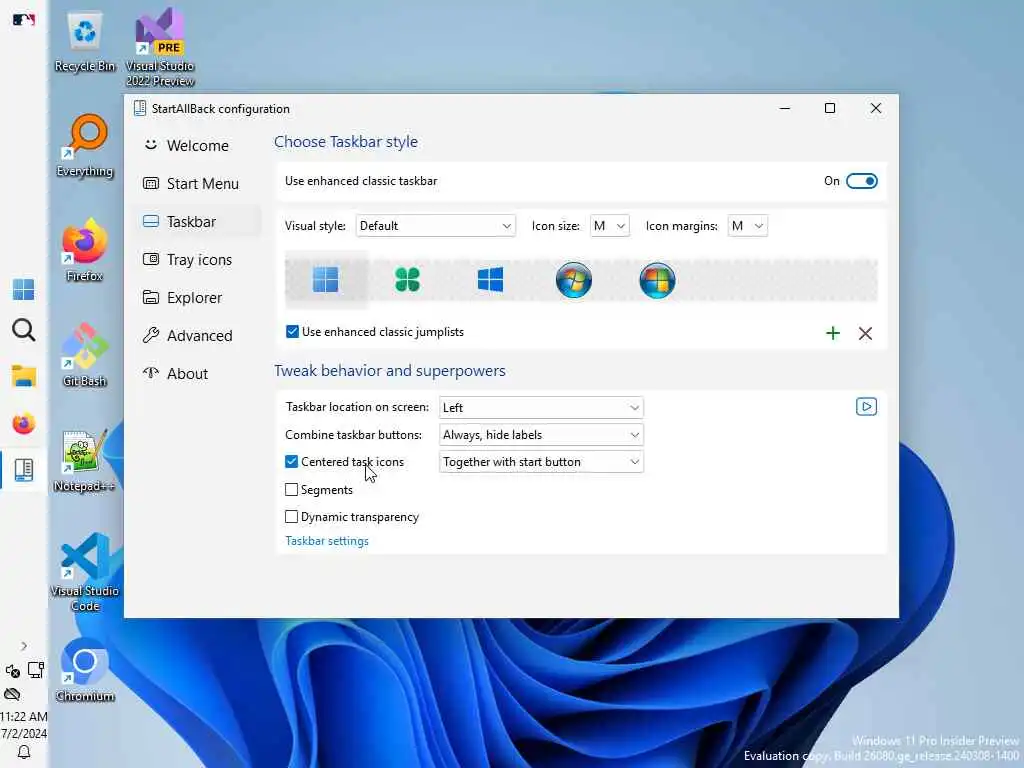Enable Dynamic transparency checkbox
Image resolution: width=1024 pixels, height=768 pixels.
(291, 517)
